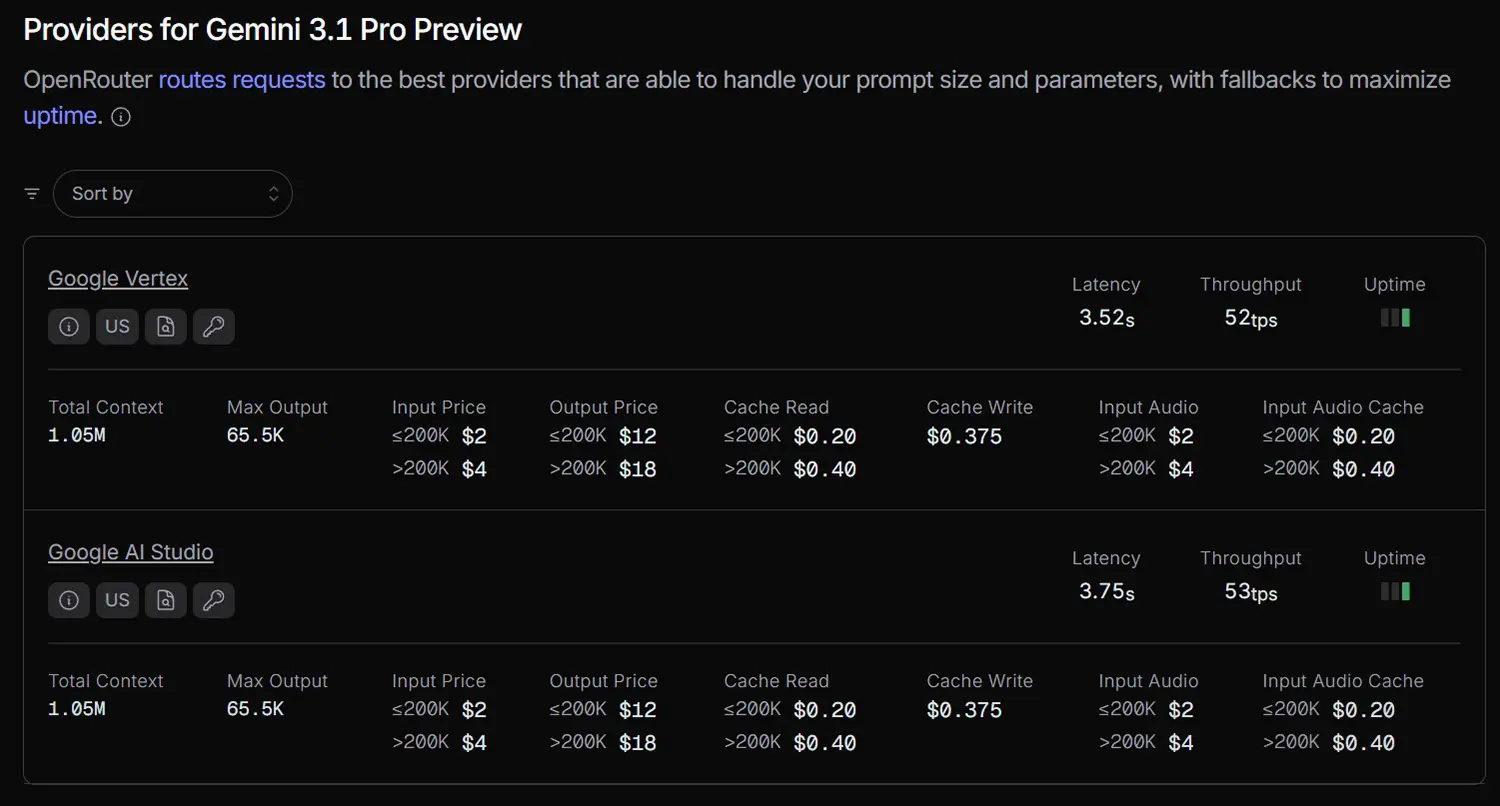
Task: Click the Google Vertex latency value 3.52s
Action: coord(1106,319)
